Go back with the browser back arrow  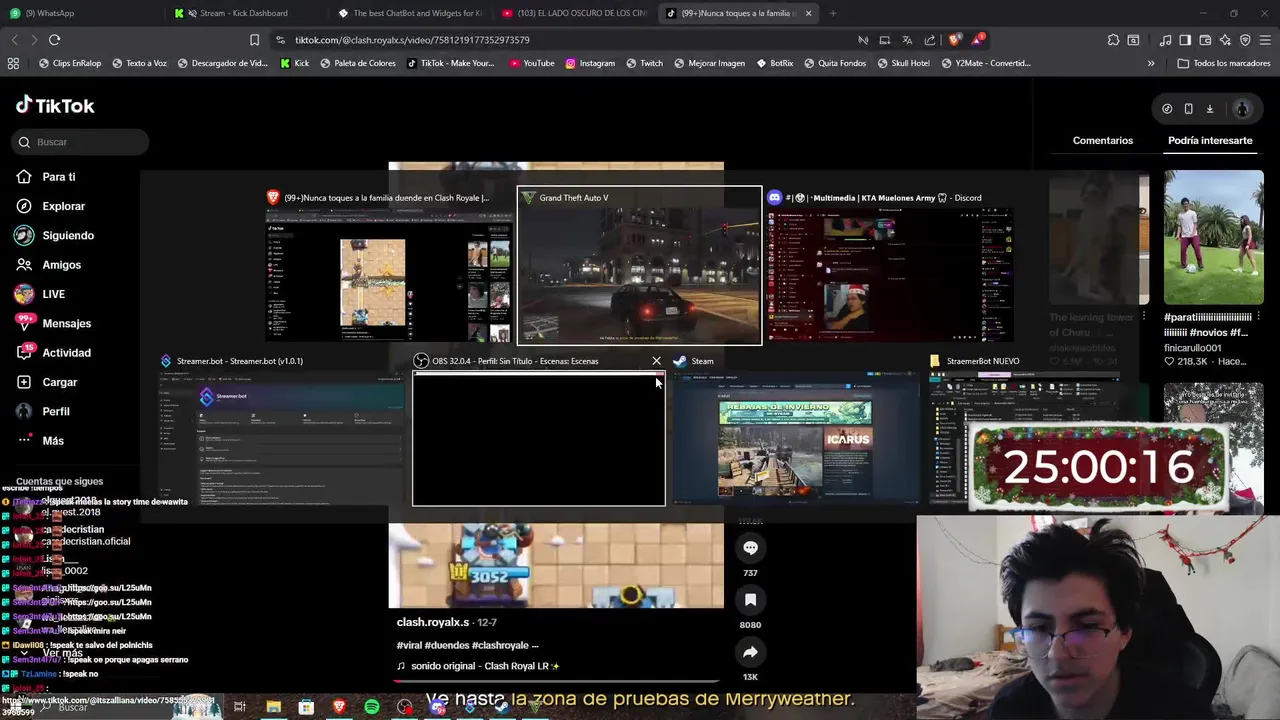(x=14, y=40)
